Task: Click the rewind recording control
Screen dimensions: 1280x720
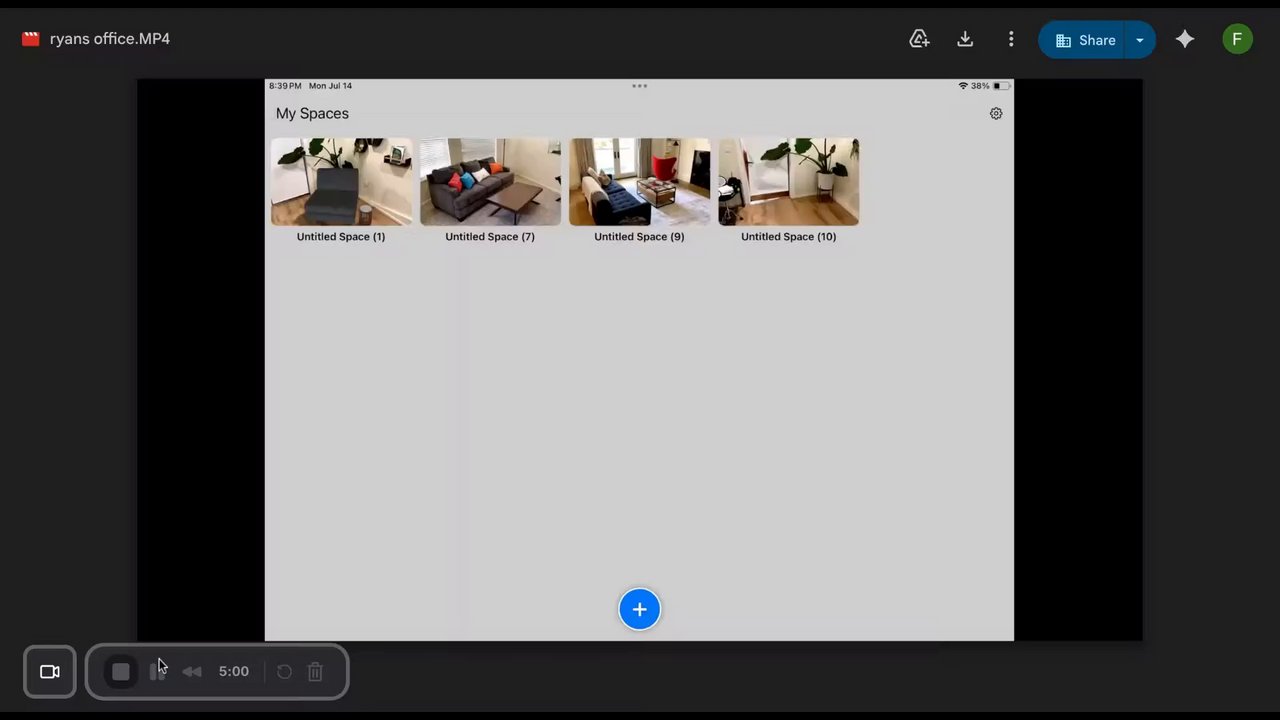Action: click(192, 672)
